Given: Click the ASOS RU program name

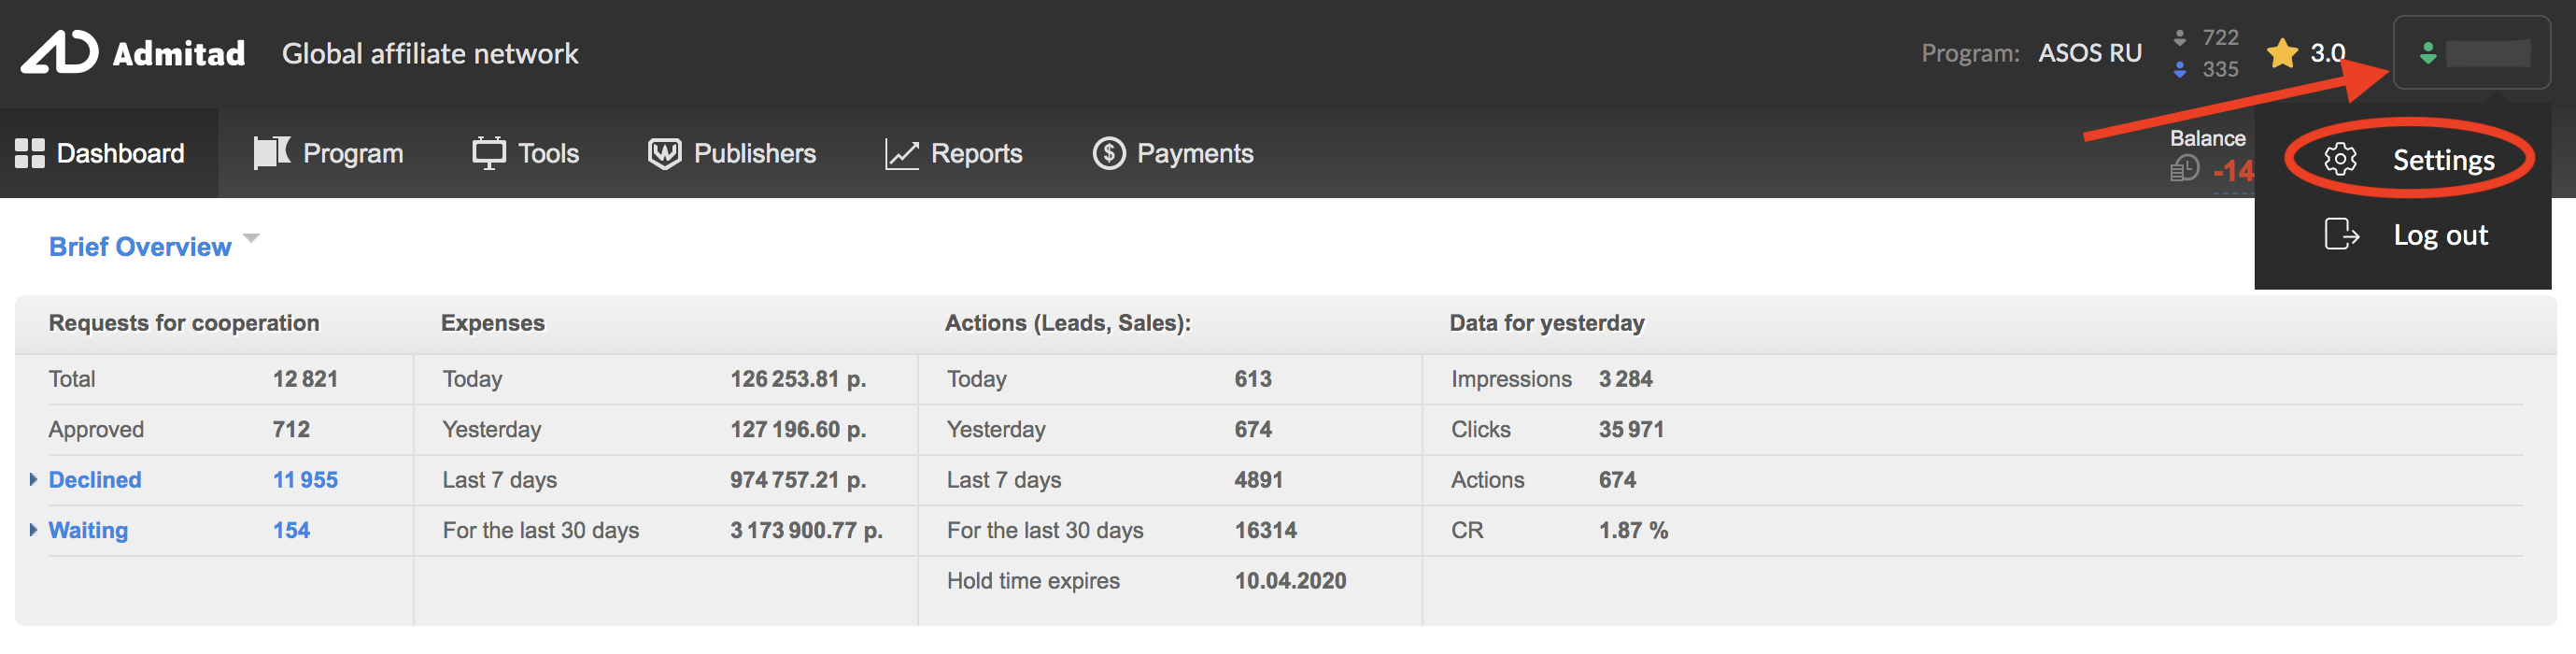Looking at the screenshot, I should (x=2089, y=53).
